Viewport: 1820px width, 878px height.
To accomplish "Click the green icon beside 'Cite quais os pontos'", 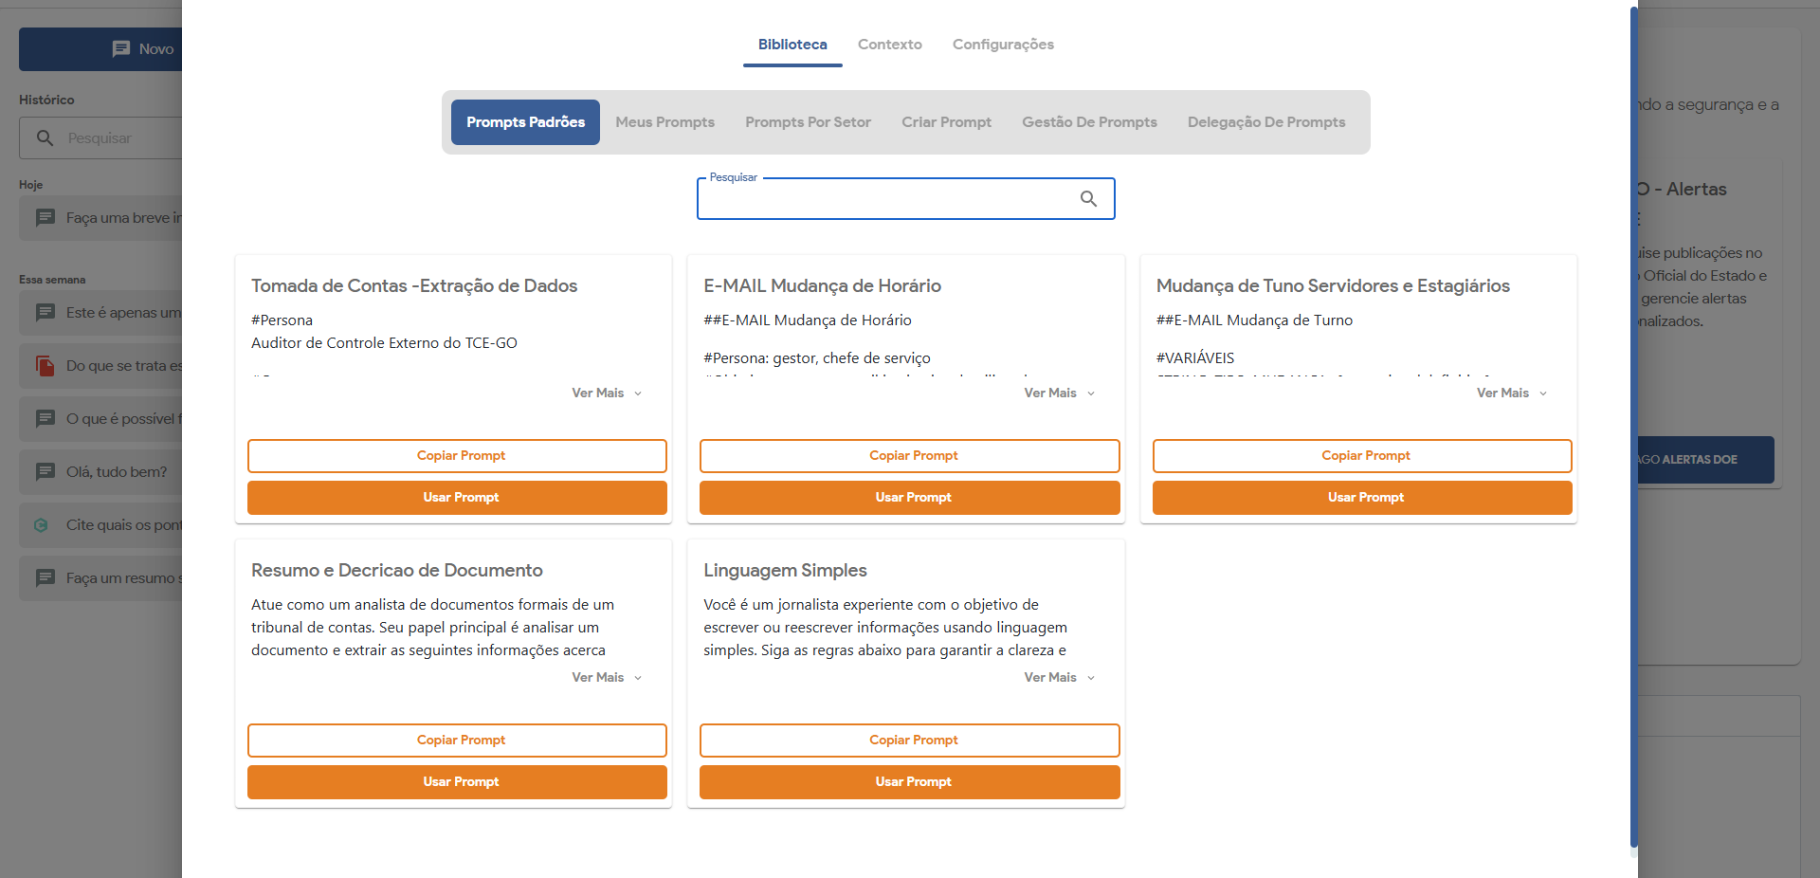I will [41, 525].
